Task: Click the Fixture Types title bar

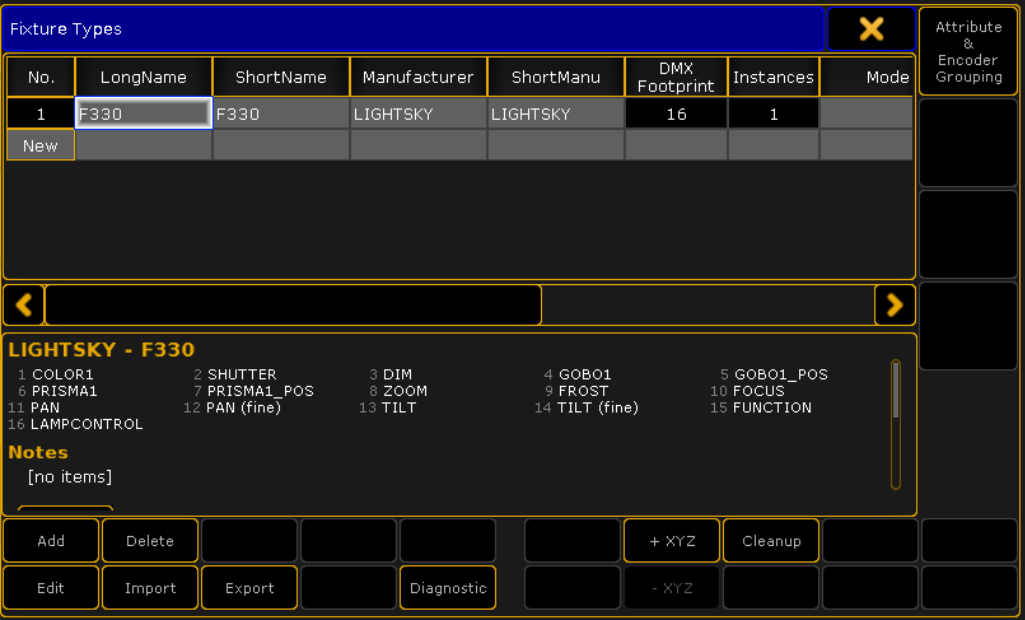Action: pos(413,29)
